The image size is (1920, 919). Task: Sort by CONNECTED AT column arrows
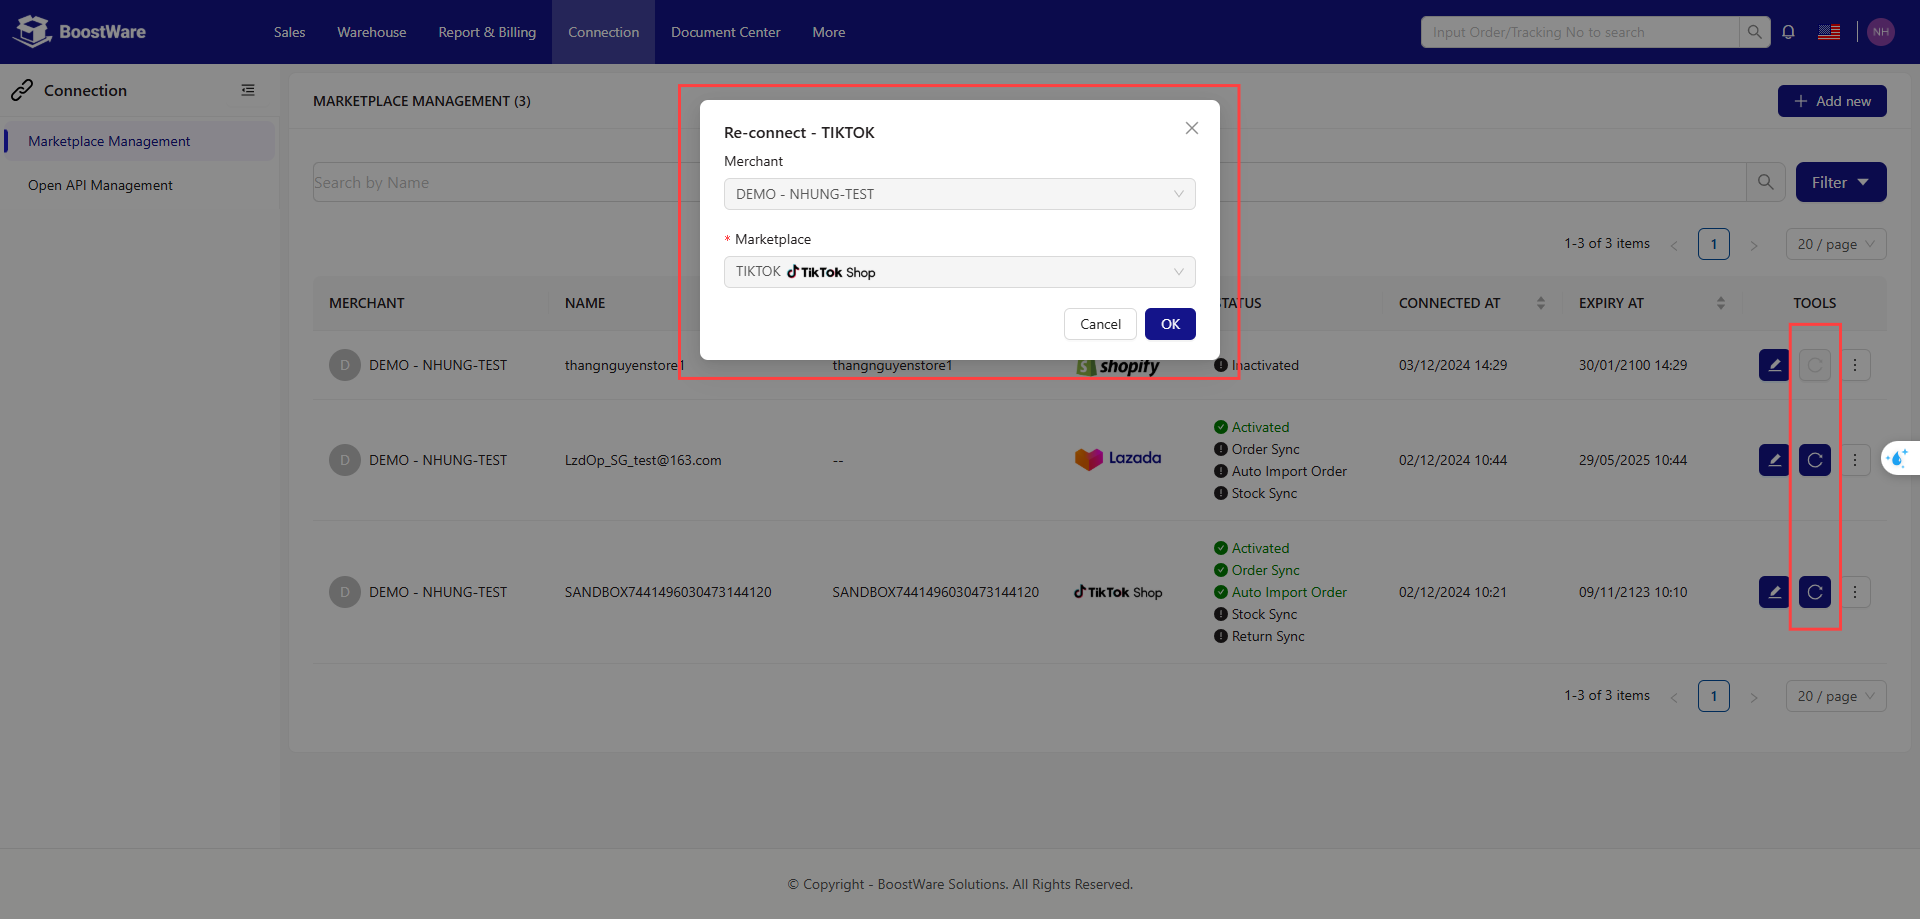pyautogui.click(x=1541, y=303)
